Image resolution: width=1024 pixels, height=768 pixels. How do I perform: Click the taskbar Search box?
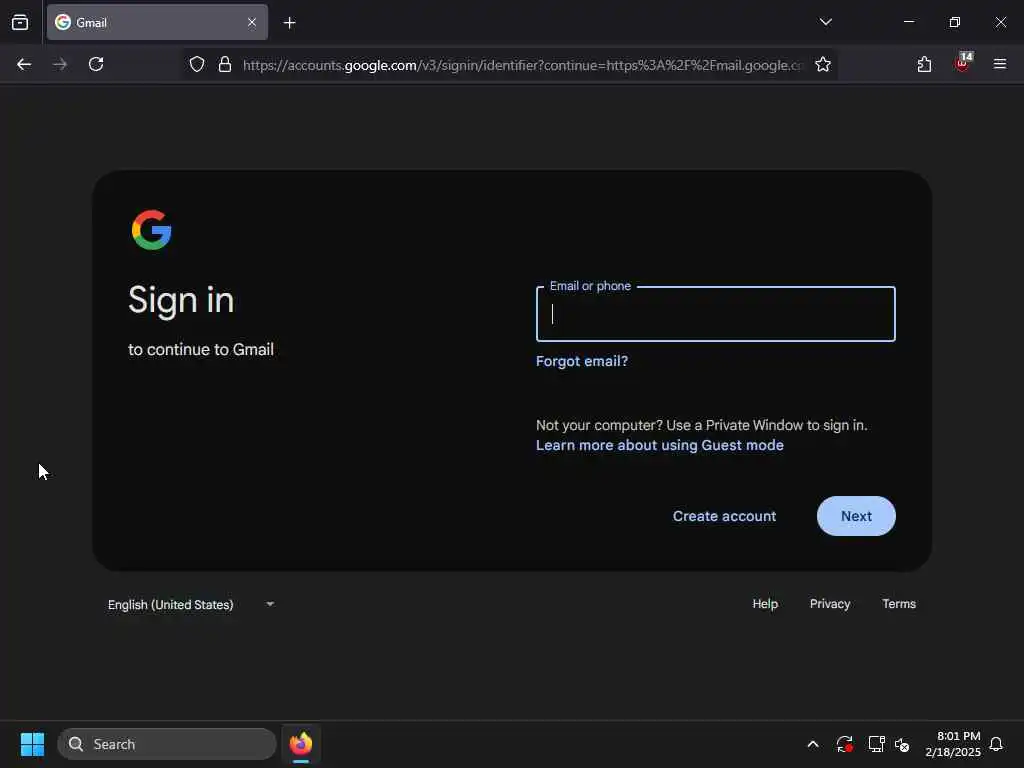[x=167, y=744]
